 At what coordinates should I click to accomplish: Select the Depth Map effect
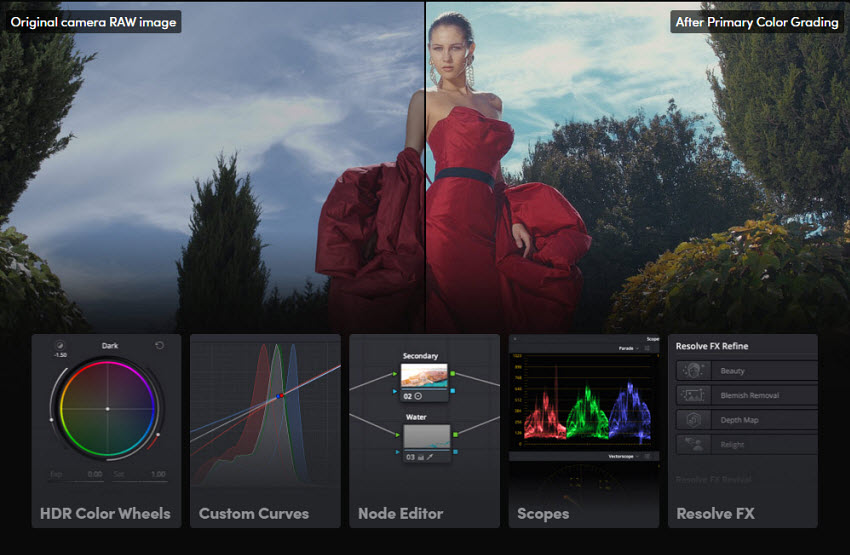746,420
